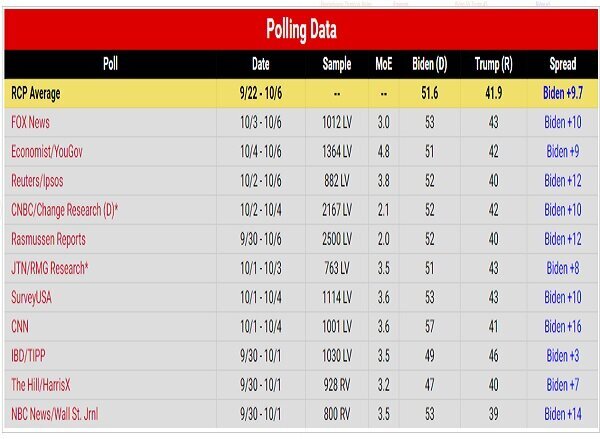
Task: Click the Poll column header
Action: (x=110, y=64)
